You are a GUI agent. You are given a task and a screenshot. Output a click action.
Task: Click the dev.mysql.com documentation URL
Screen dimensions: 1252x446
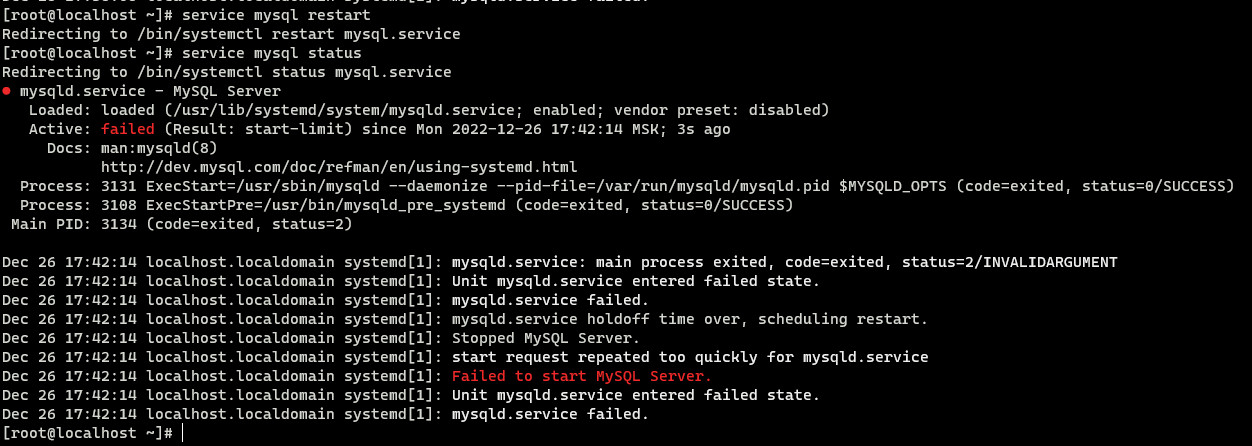pyautogui.click(x=339, y=167)
